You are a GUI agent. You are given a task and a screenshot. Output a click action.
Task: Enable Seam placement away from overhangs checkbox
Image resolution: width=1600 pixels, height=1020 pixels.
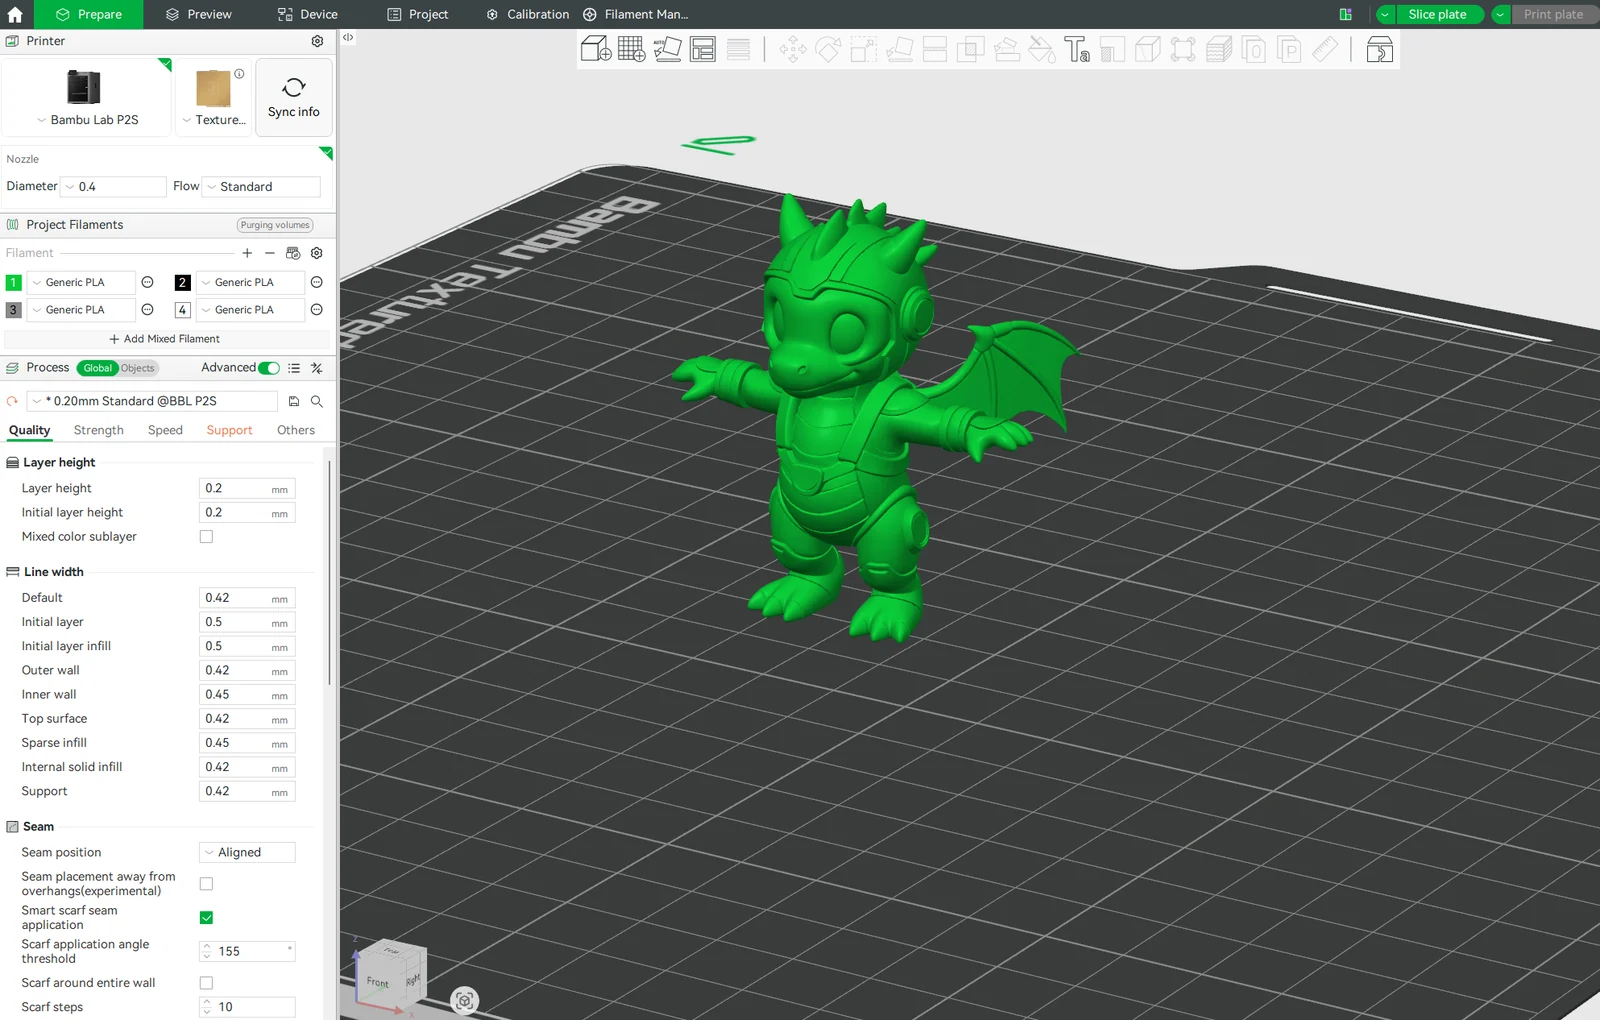click(x=206, y=884)
